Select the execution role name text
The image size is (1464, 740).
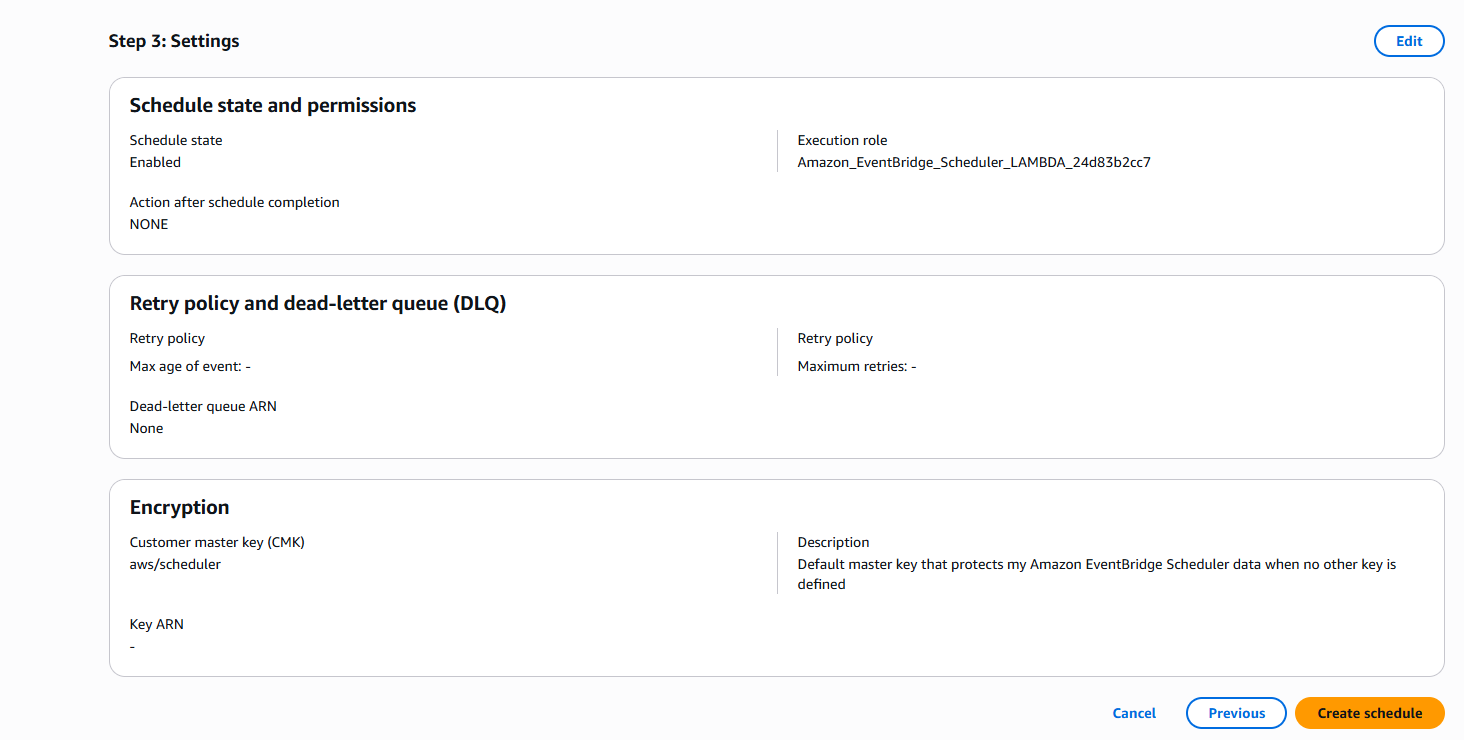click(974, 162)
